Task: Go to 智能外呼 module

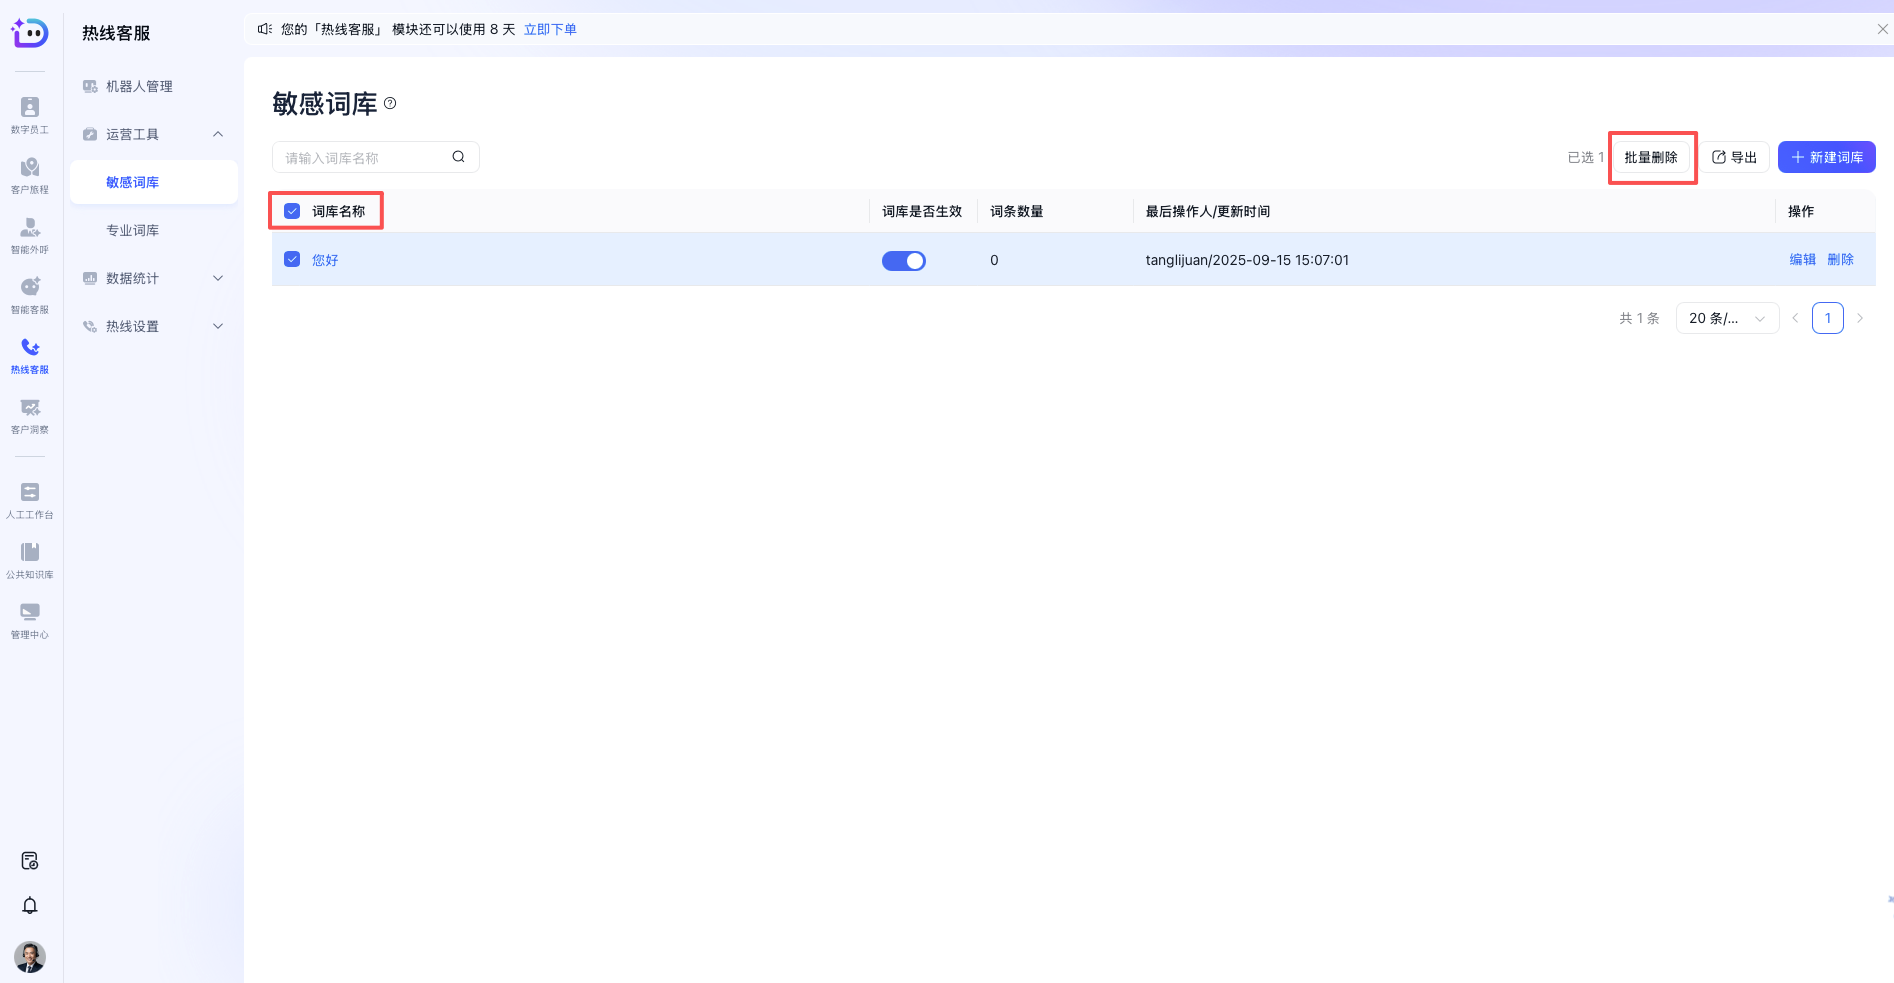Action: [x=30, y=234]
